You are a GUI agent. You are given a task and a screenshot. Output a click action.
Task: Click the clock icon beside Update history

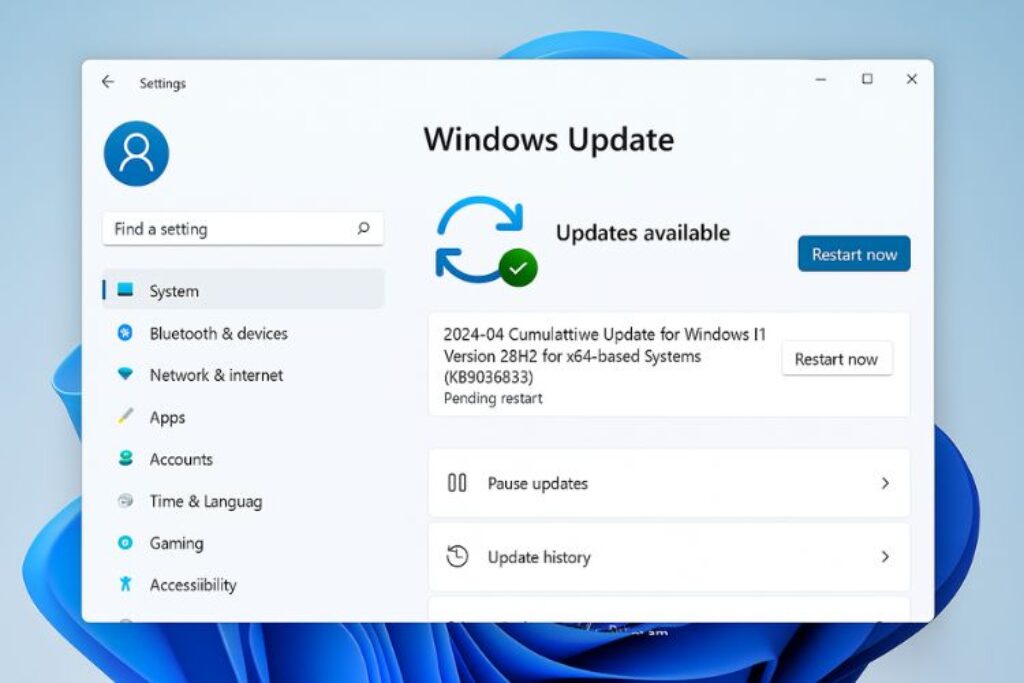click(x=457, y=556)
